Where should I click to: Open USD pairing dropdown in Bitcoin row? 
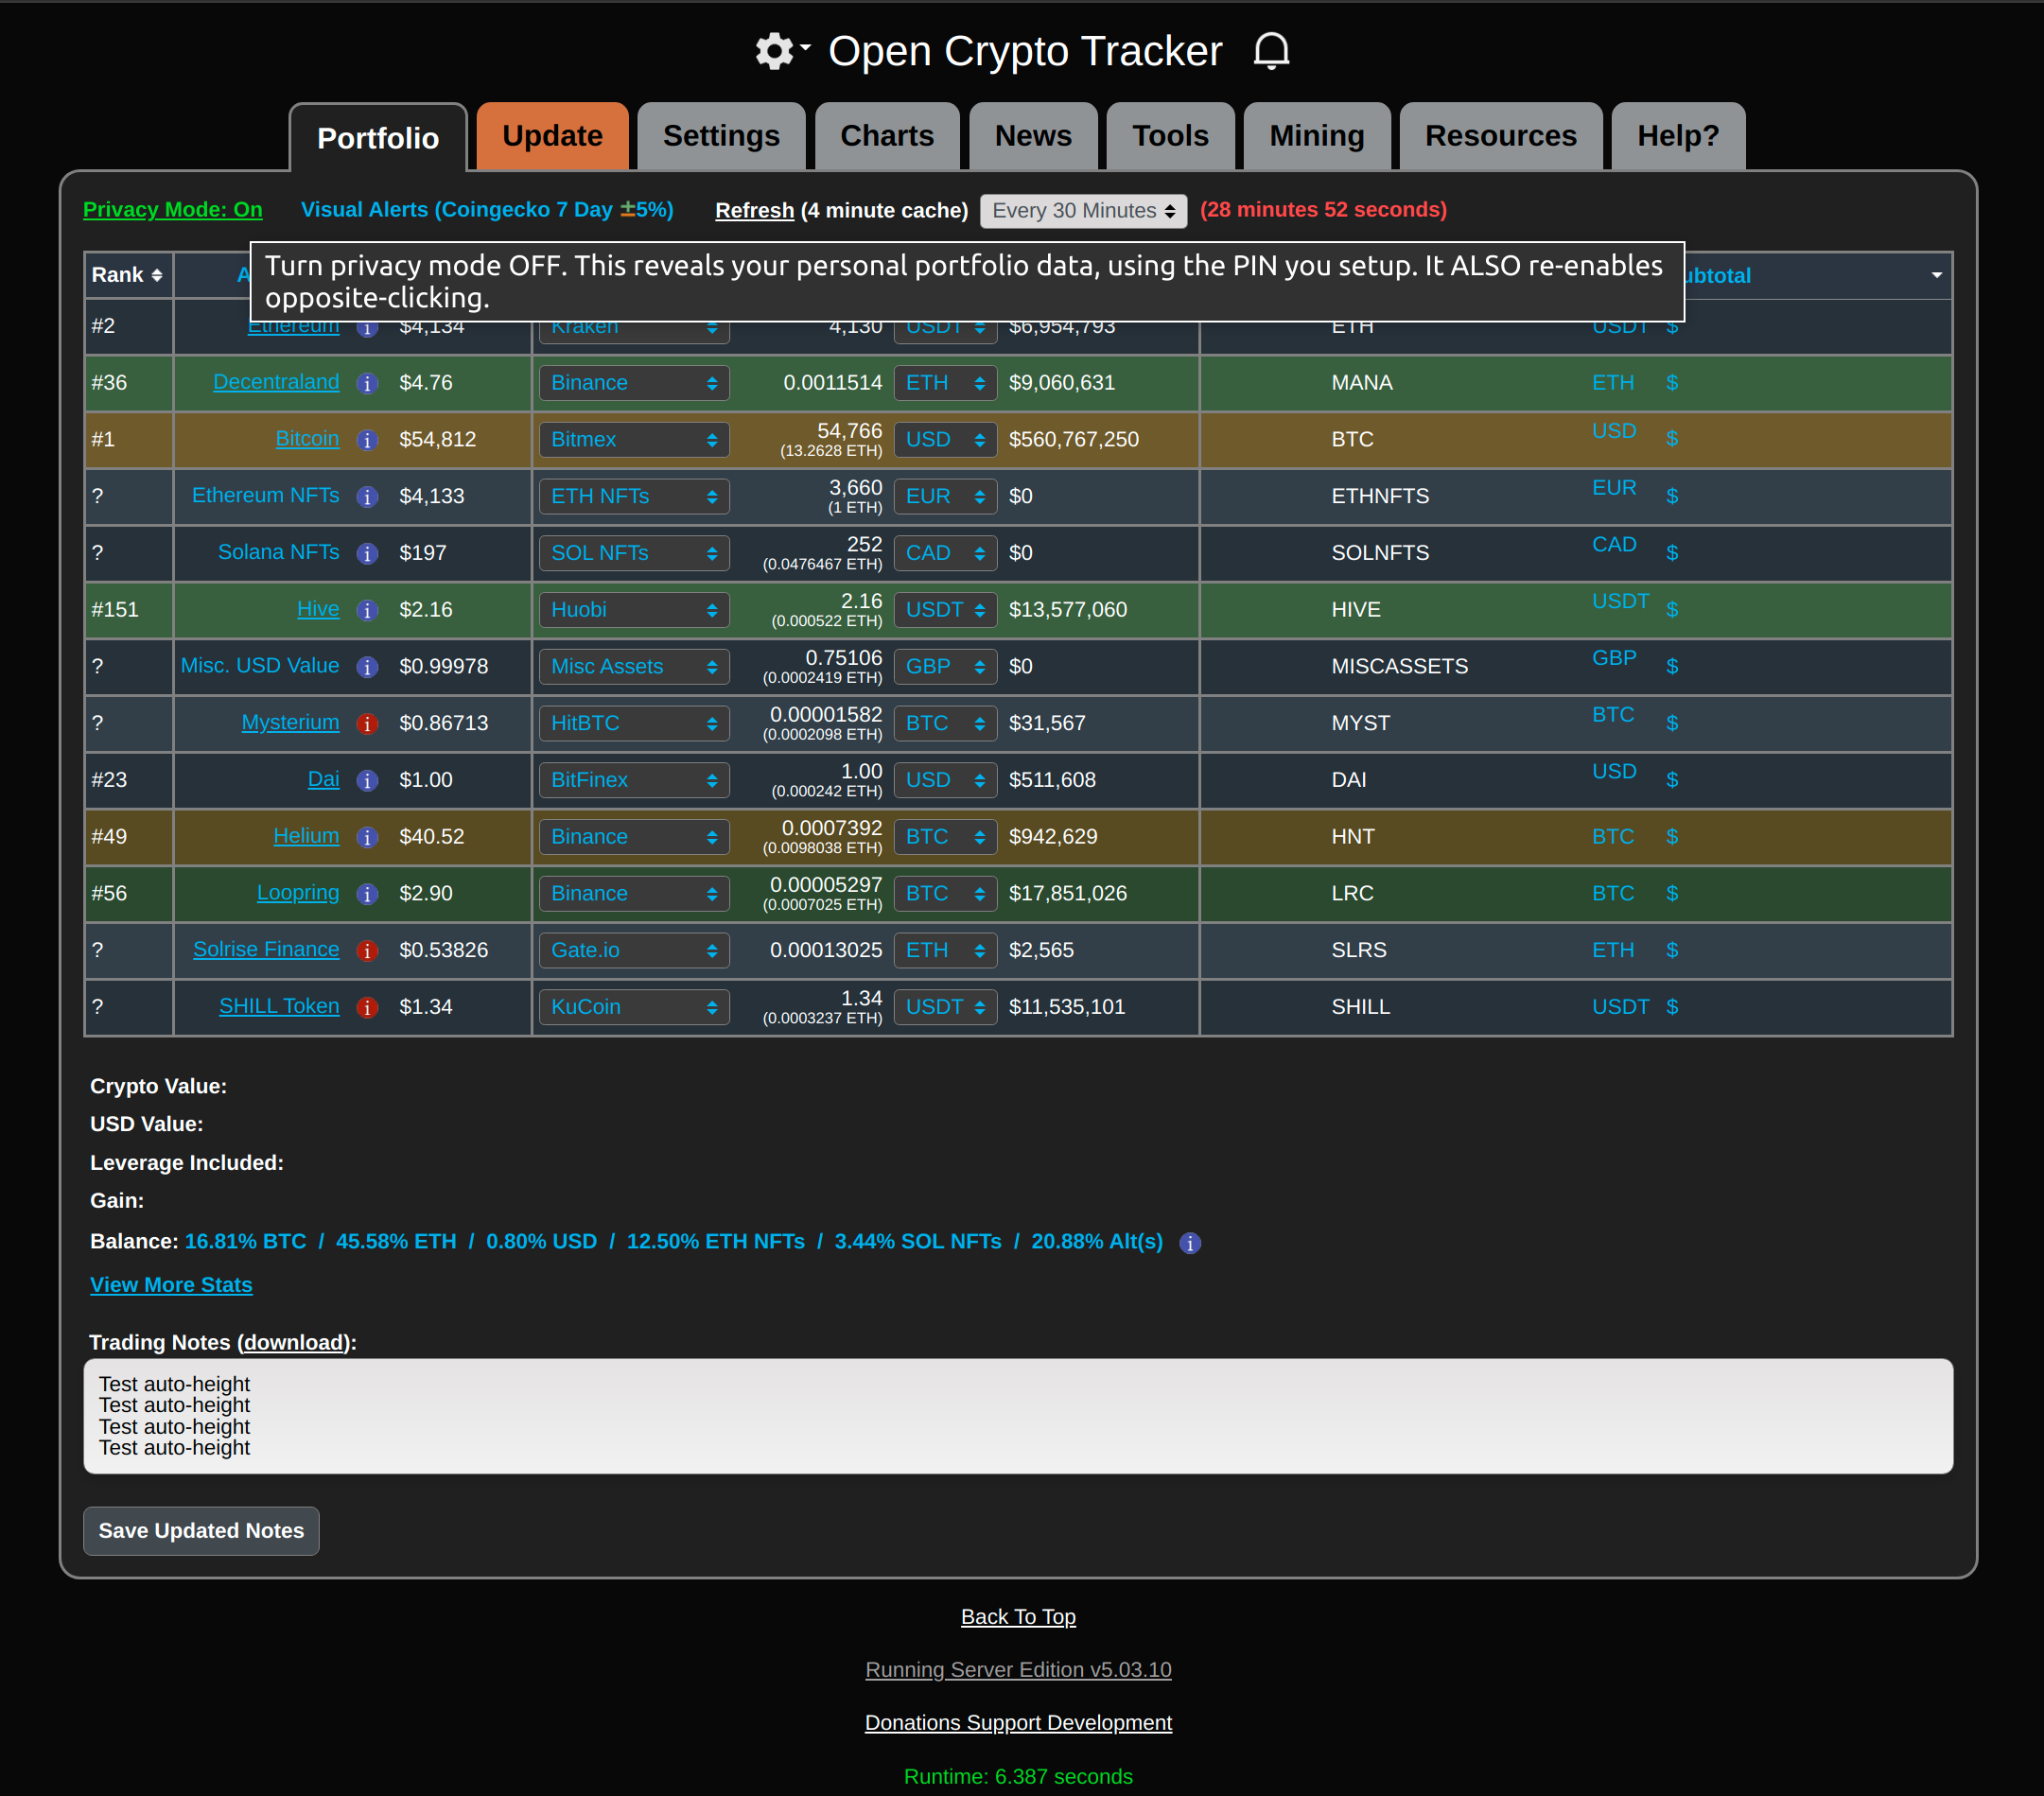point(945,440)
